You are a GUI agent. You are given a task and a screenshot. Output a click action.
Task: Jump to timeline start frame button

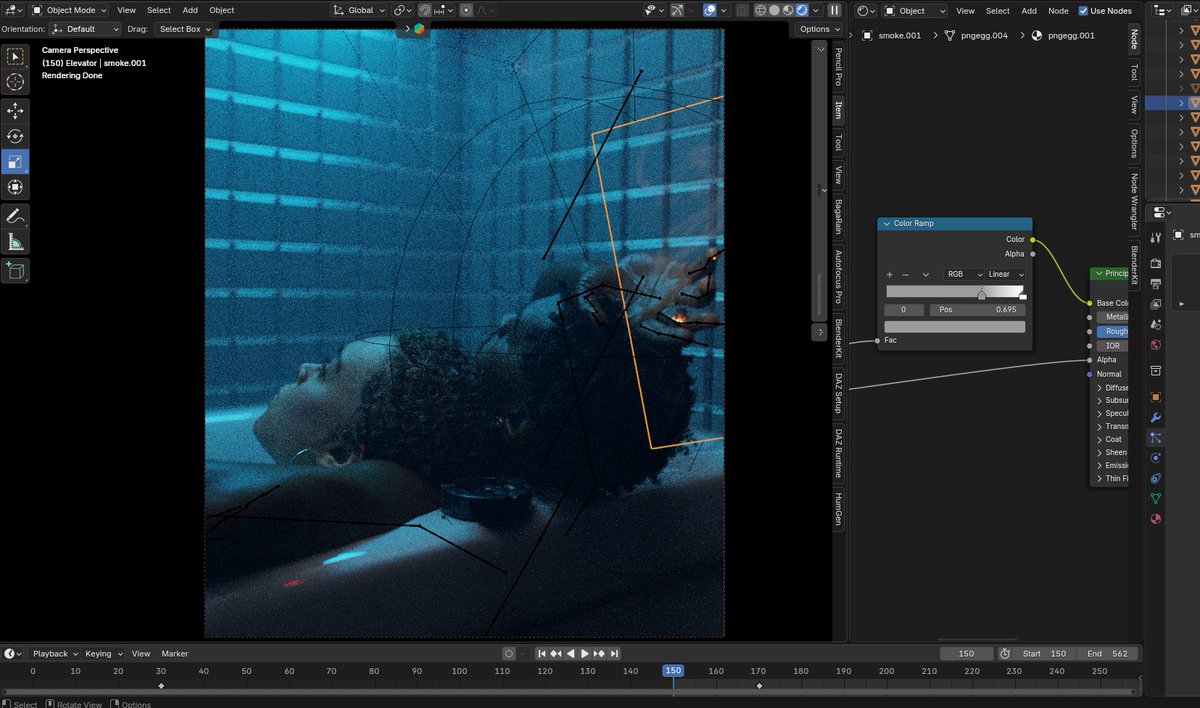542,654
